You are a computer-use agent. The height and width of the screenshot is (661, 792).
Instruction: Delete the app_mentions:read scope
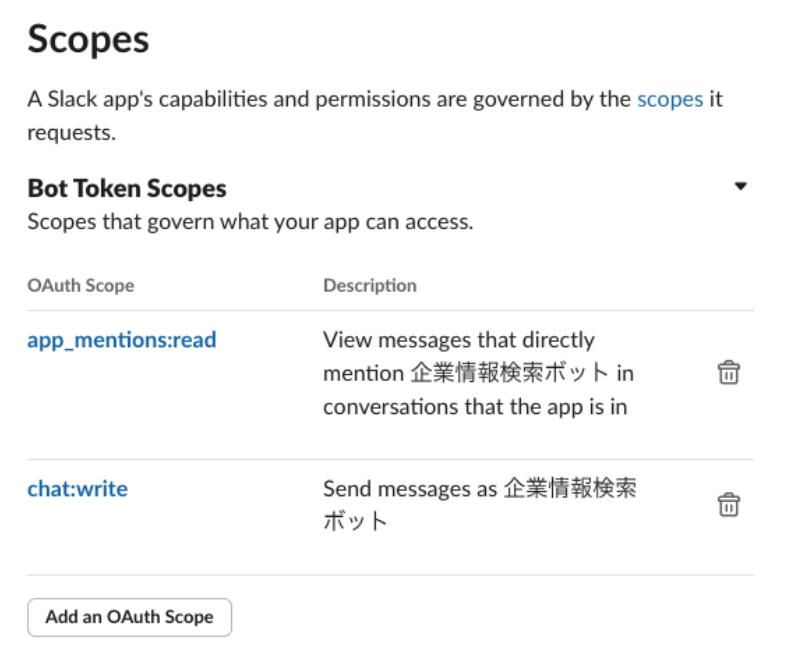click(x=729, y=373)
